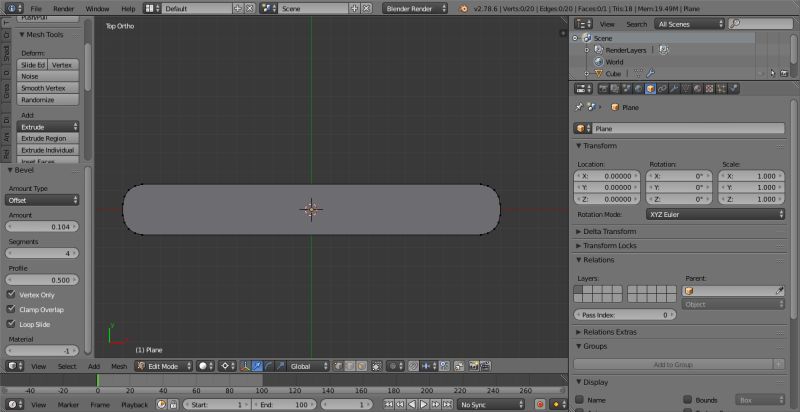800x412 pixels.
Task: Open the Window menu
Action: click(97, 9)
